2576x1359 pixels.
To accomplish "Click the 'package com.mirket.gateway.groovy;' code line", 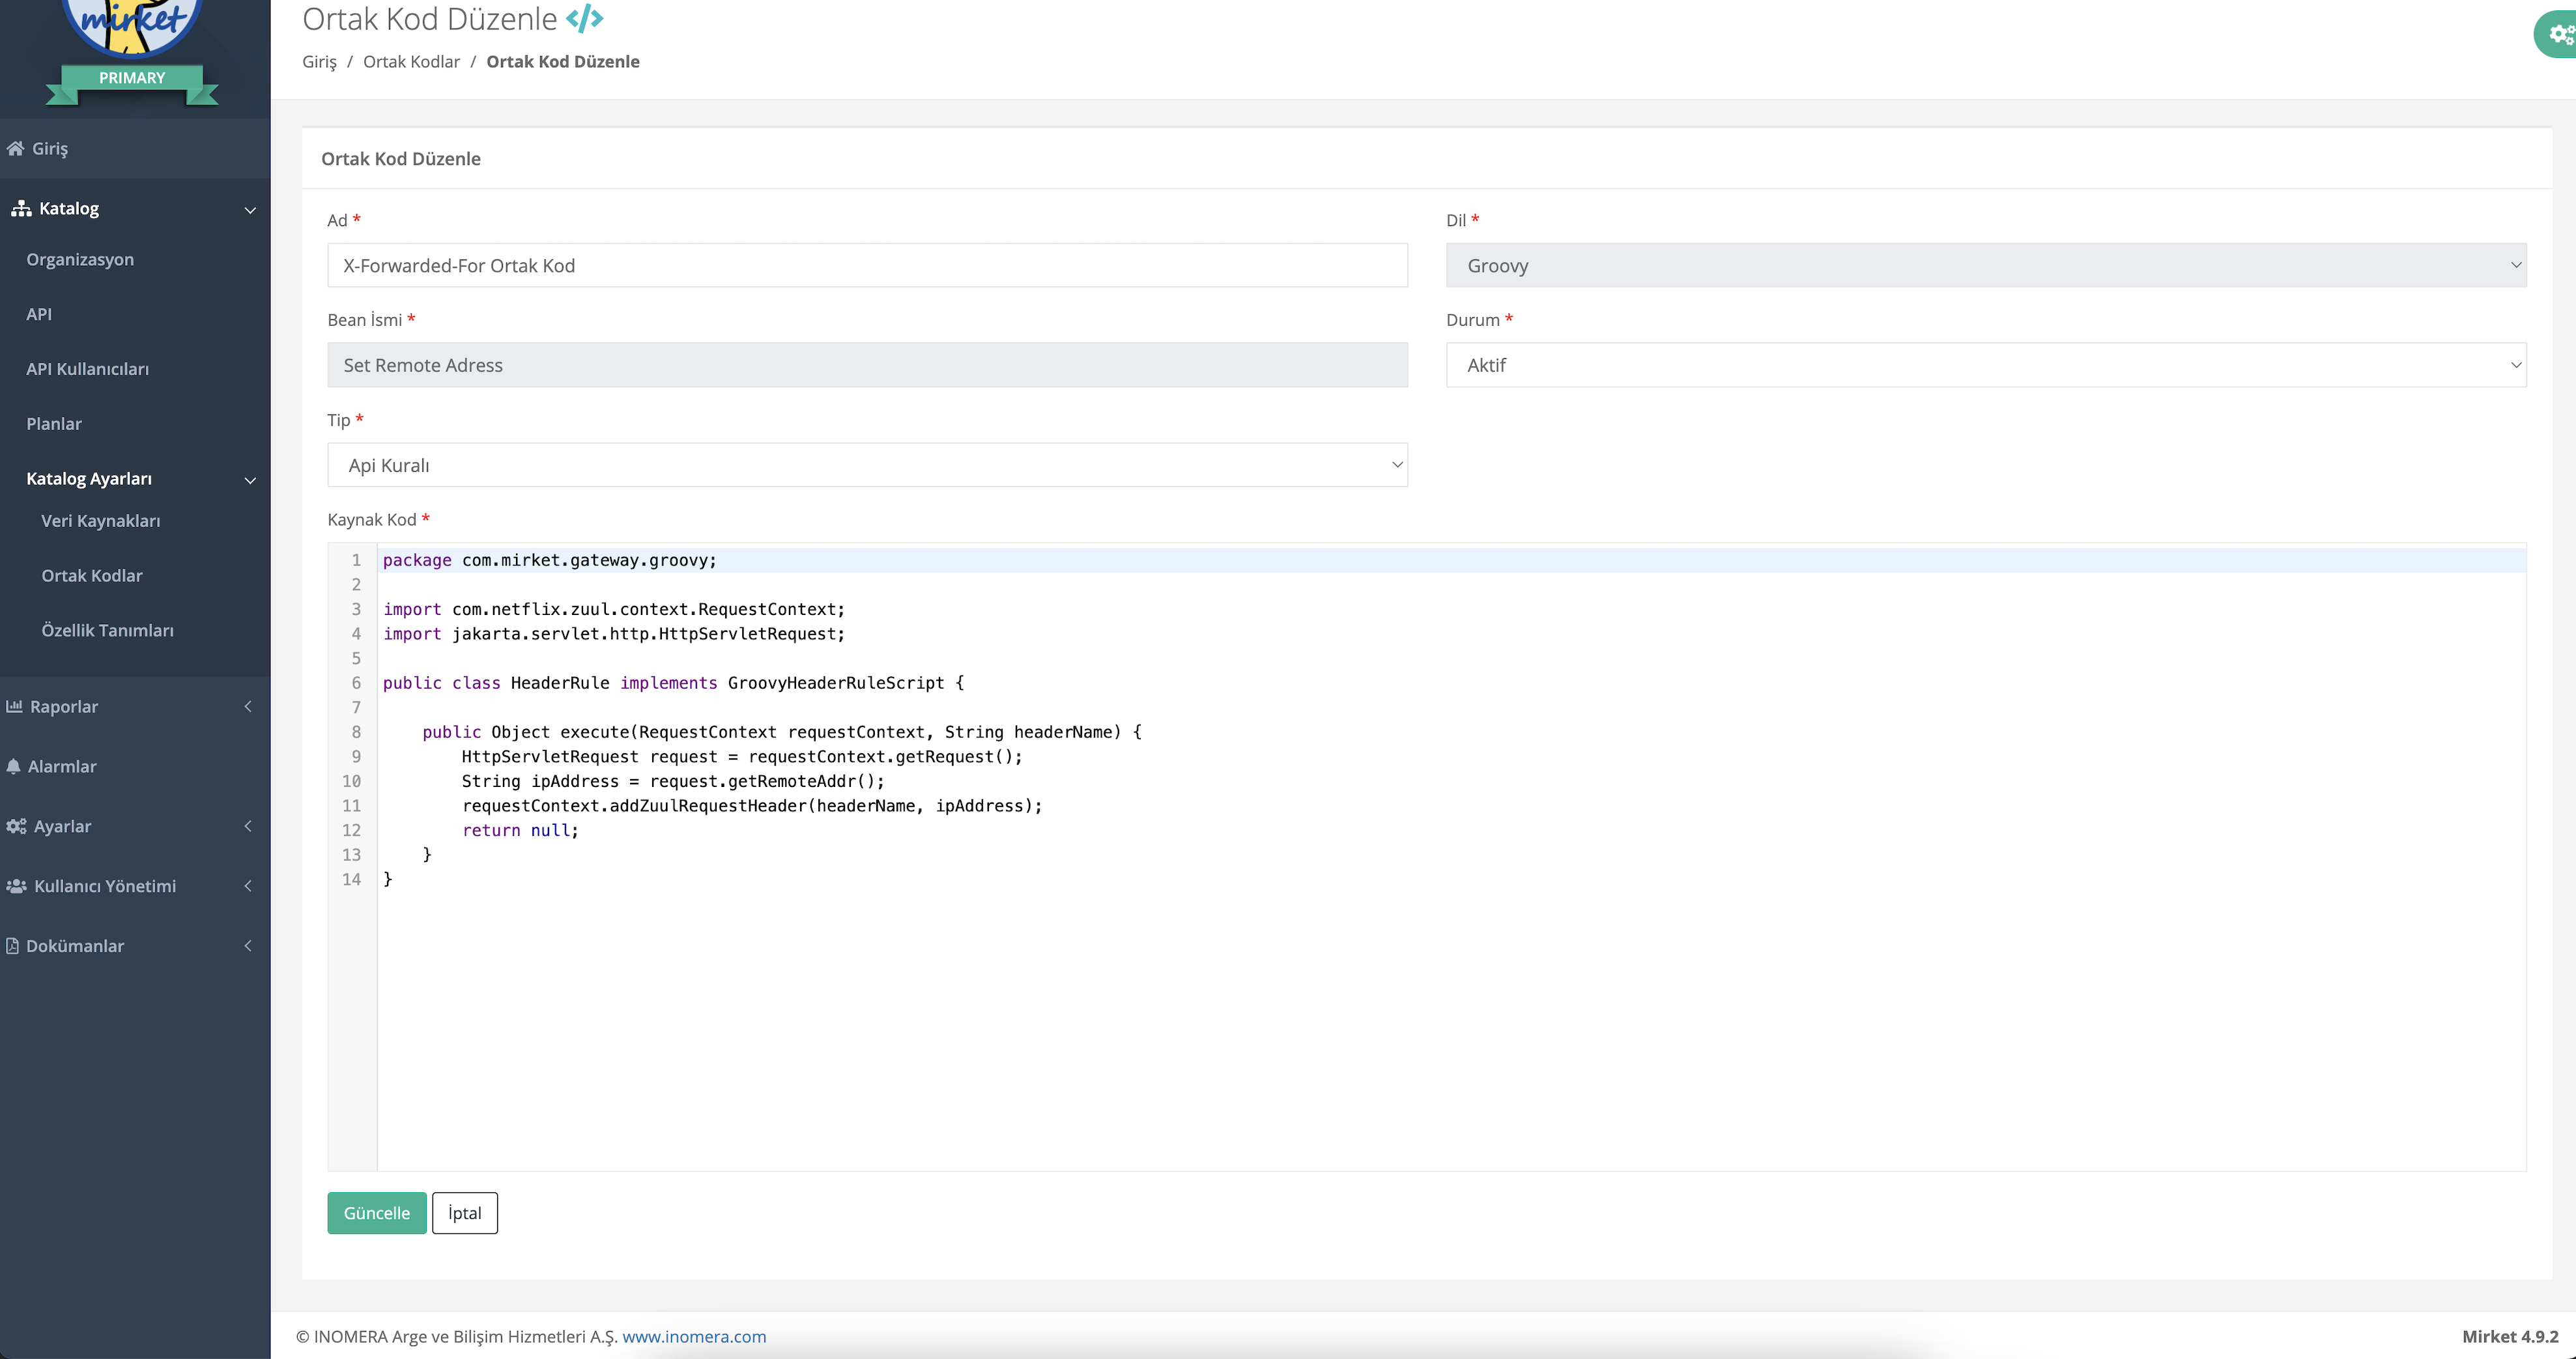I will pyautogui.click(x=550, y=560).
